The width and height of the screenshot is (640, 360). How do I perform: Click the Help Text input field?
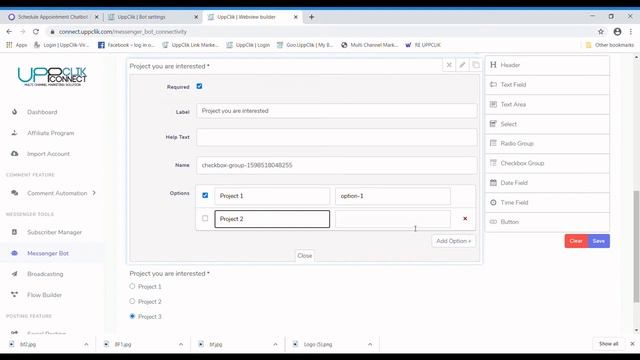coord(336,137)
